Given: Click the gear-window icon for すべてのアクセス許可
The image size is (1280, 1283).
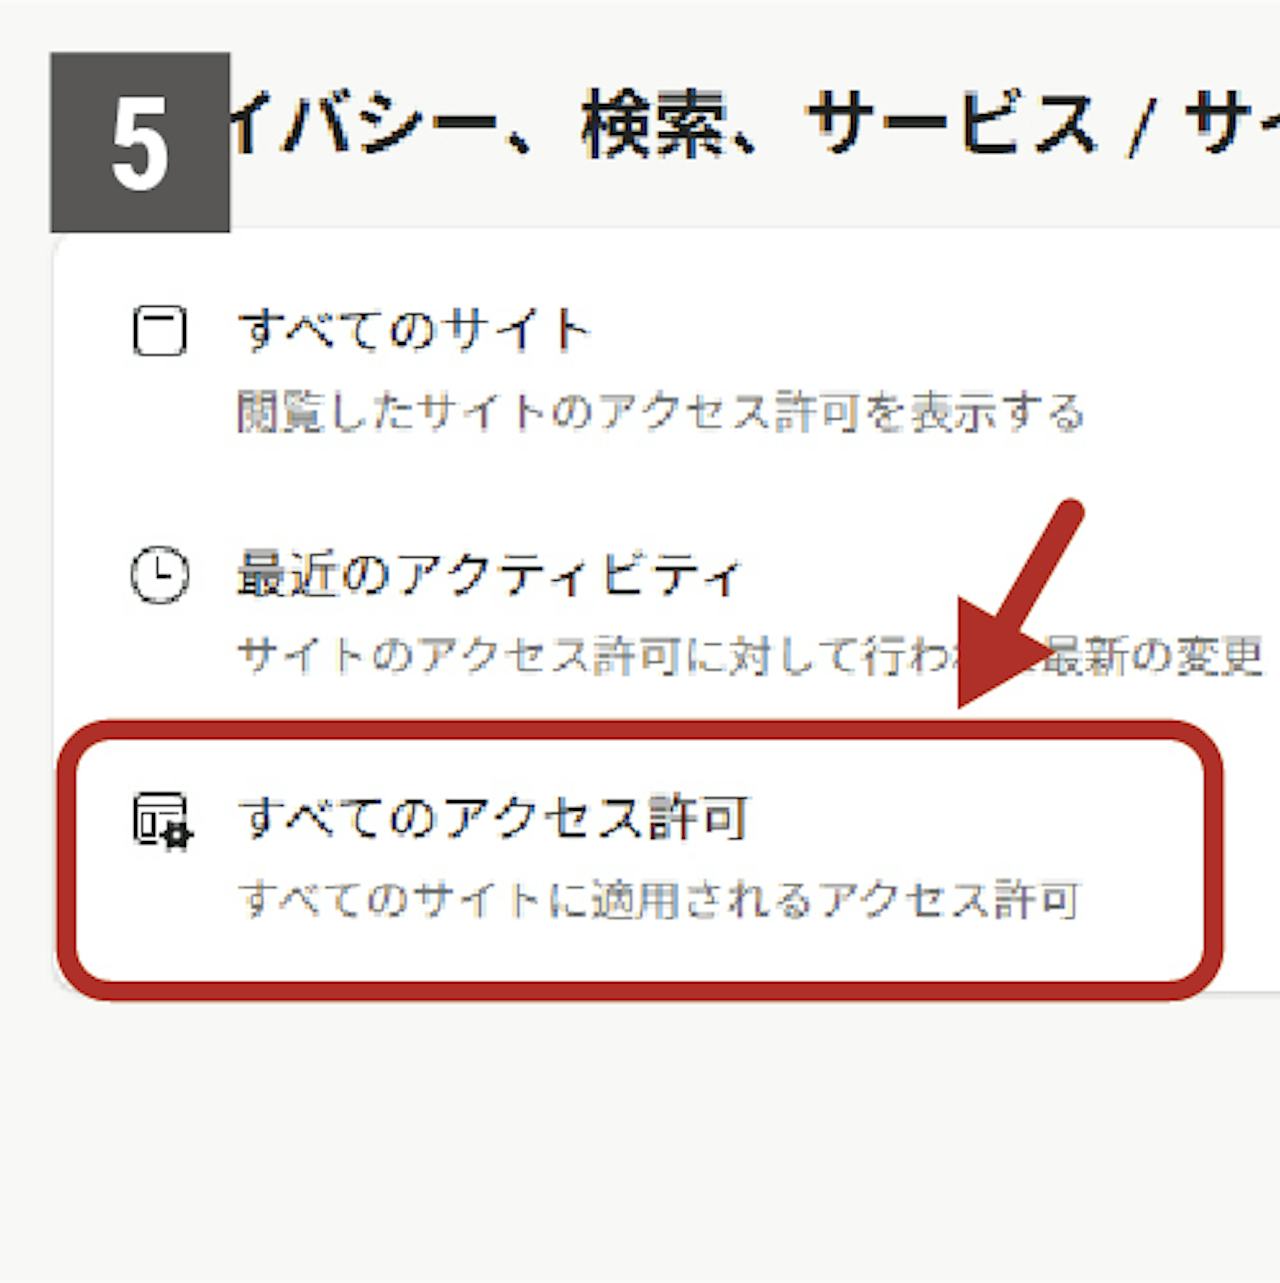Looking at the screenshot, I should [163, 821].
